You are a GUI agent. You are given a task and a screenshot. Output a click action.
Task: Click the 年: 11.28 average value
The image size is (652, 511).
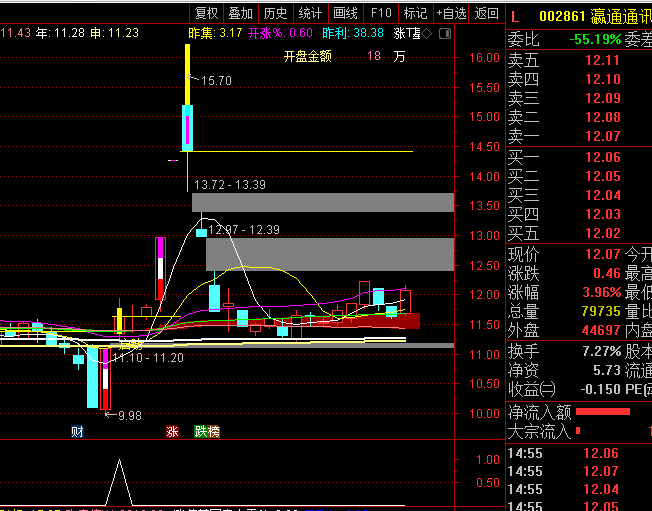[x=60, y=33]
